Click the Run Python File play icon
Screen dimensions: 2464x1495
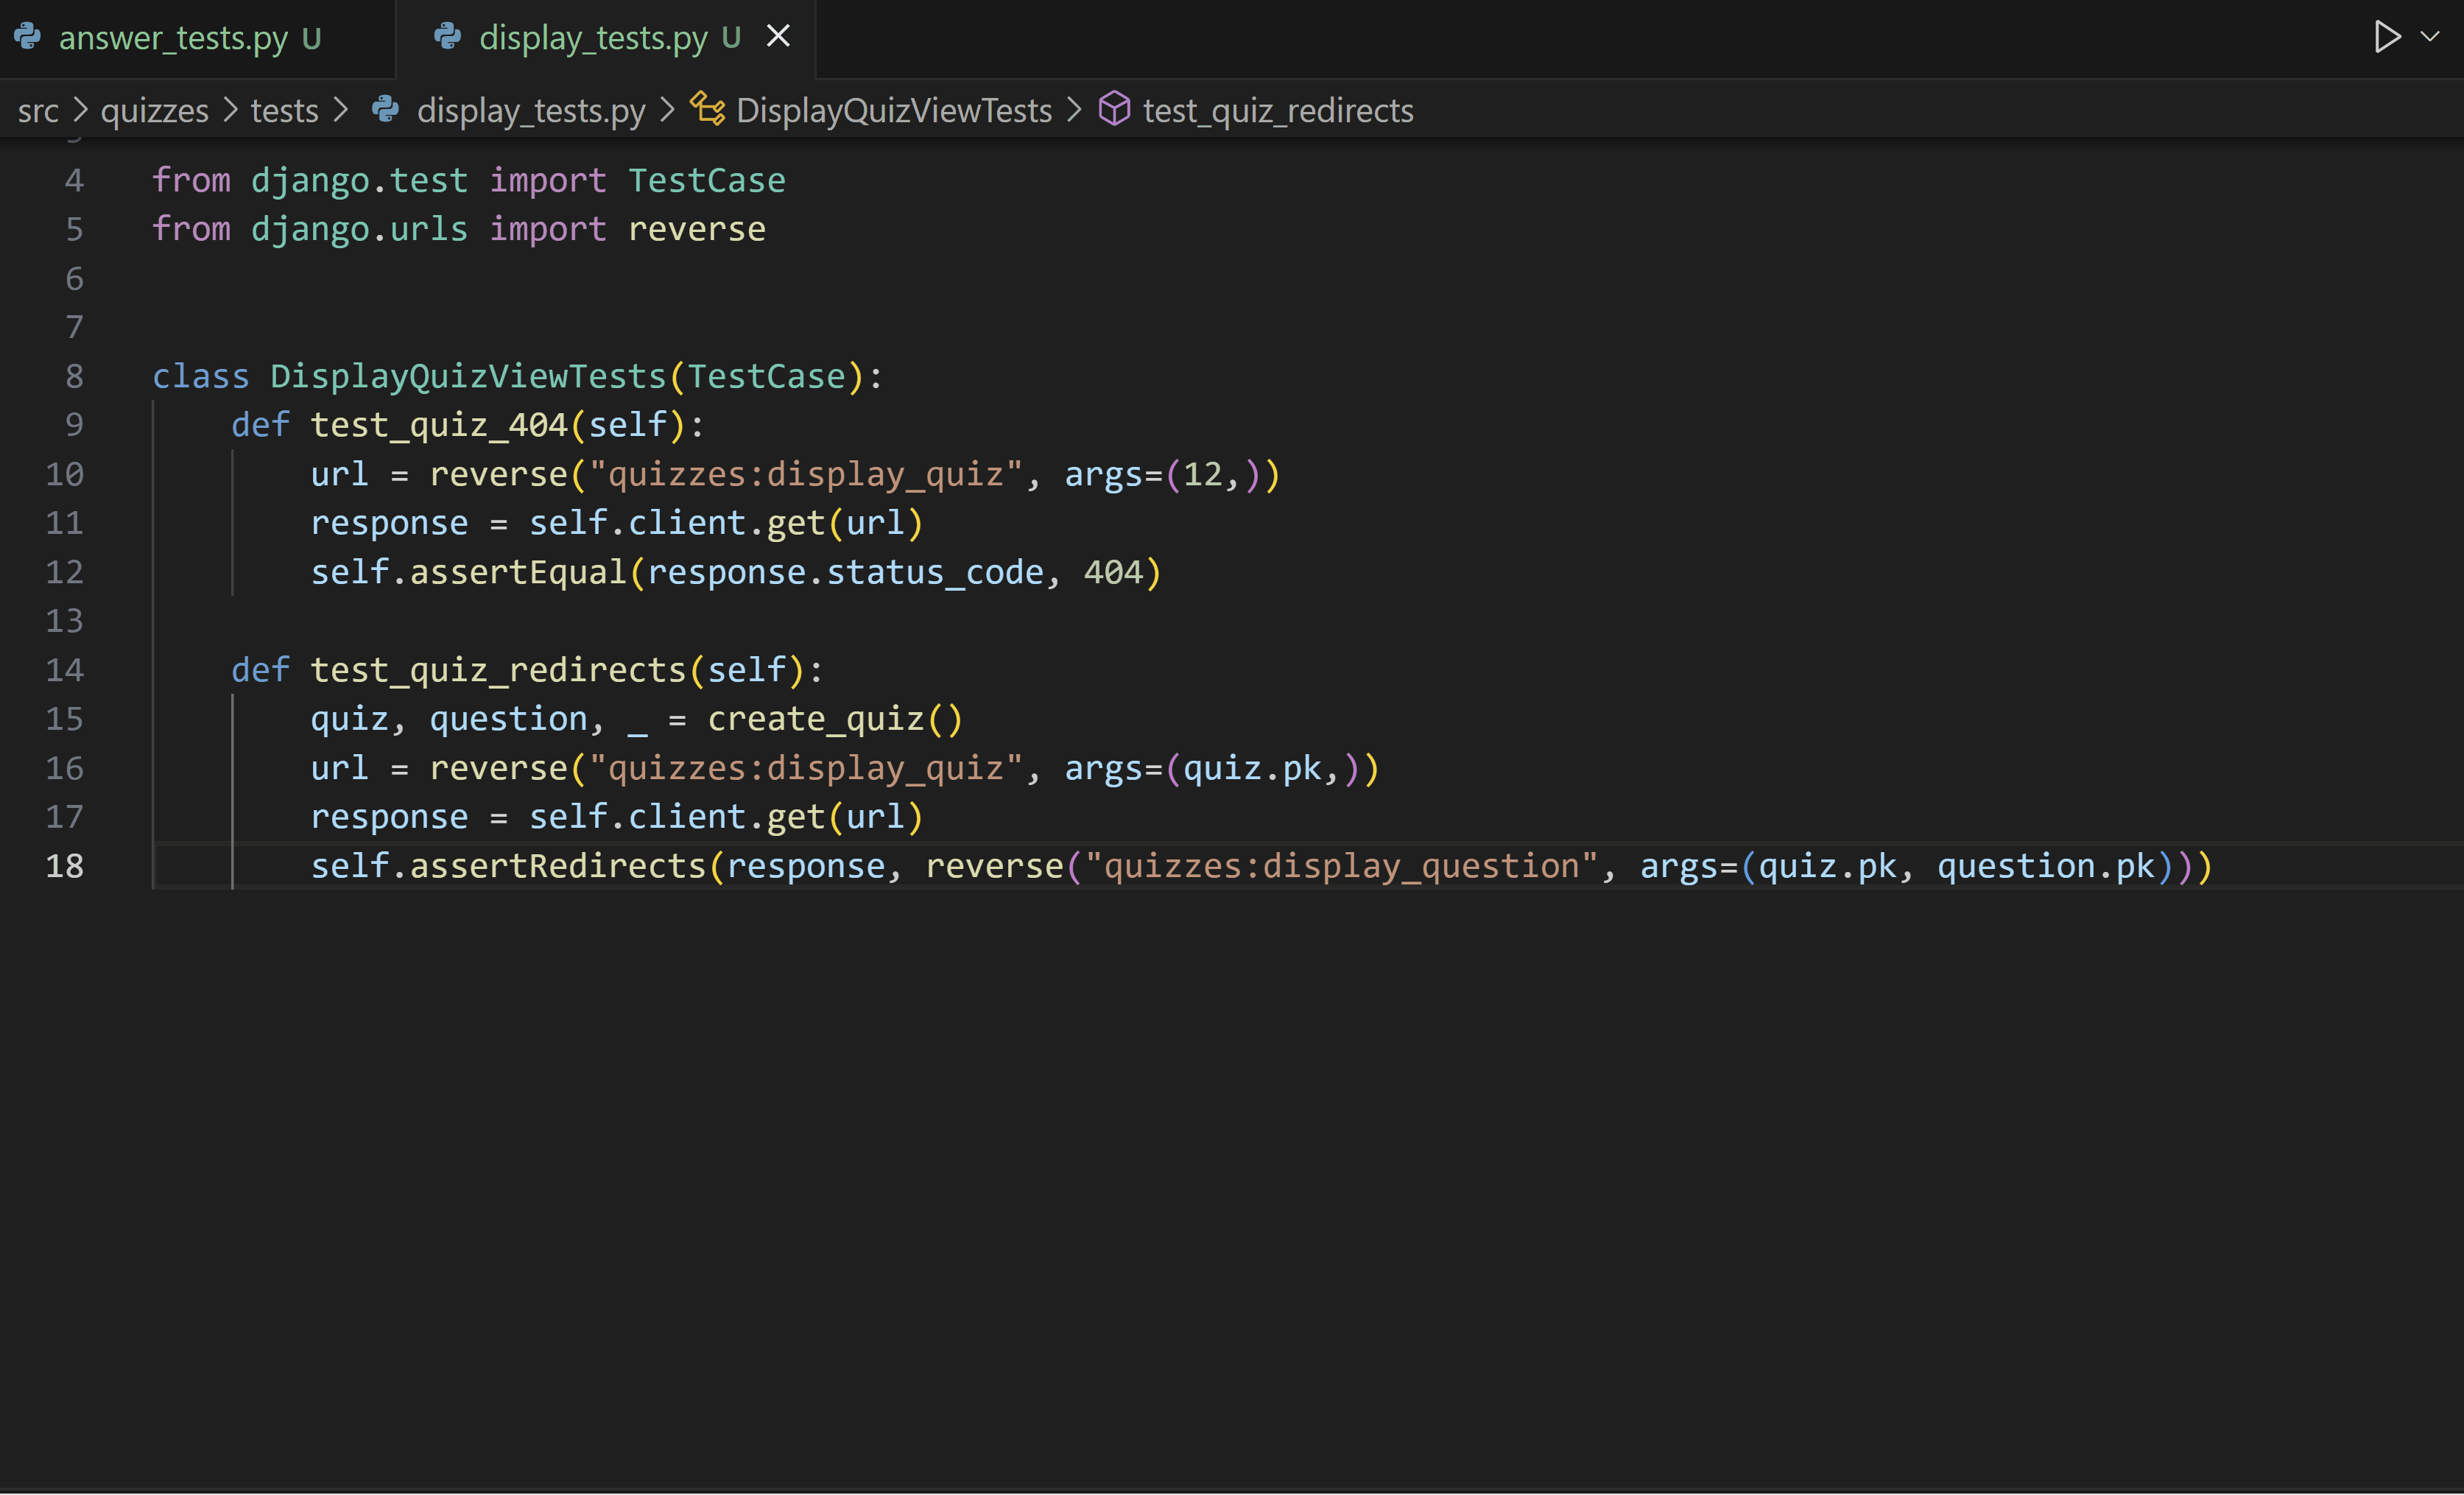[2385, 37]
